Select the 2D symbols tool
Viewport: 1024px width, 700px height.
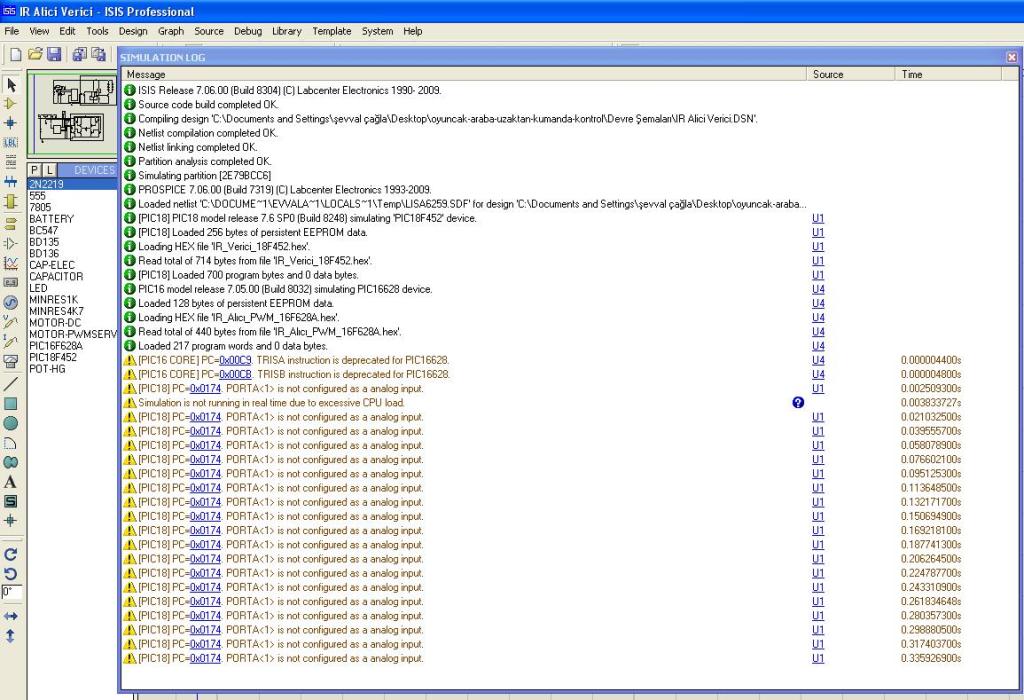pos(10,501)
